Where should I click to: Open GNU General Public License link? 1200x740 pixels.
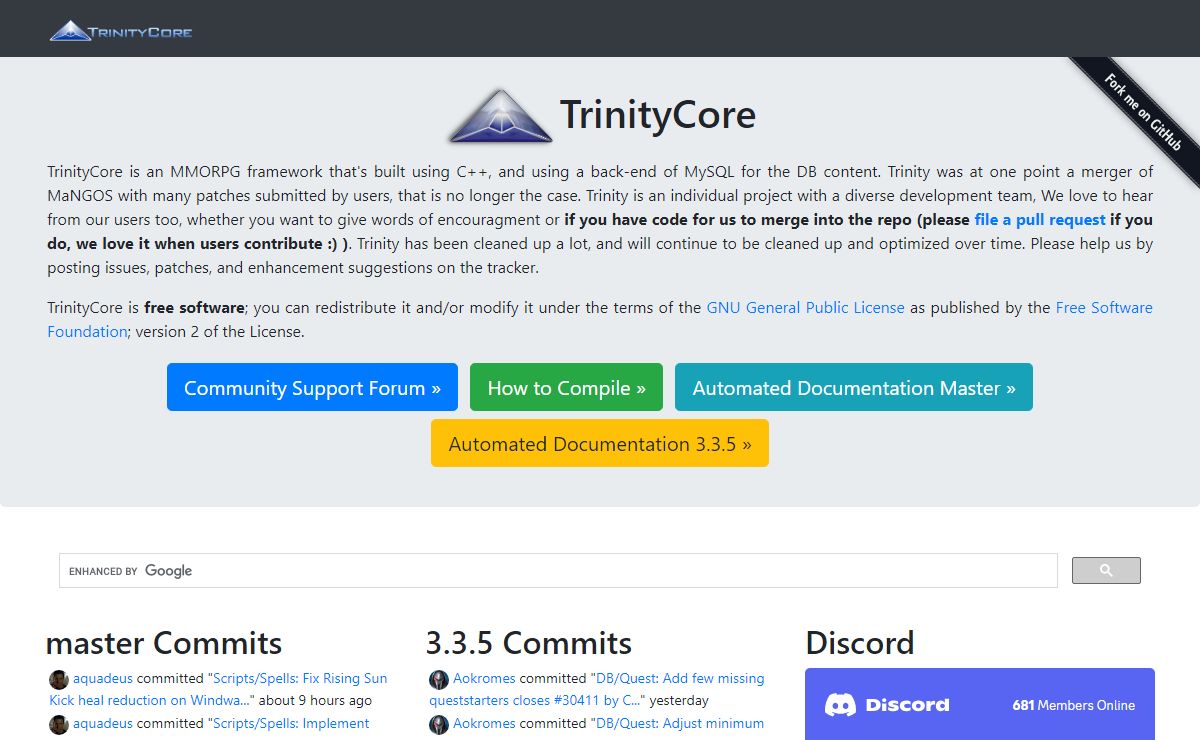tap(805, 307)
